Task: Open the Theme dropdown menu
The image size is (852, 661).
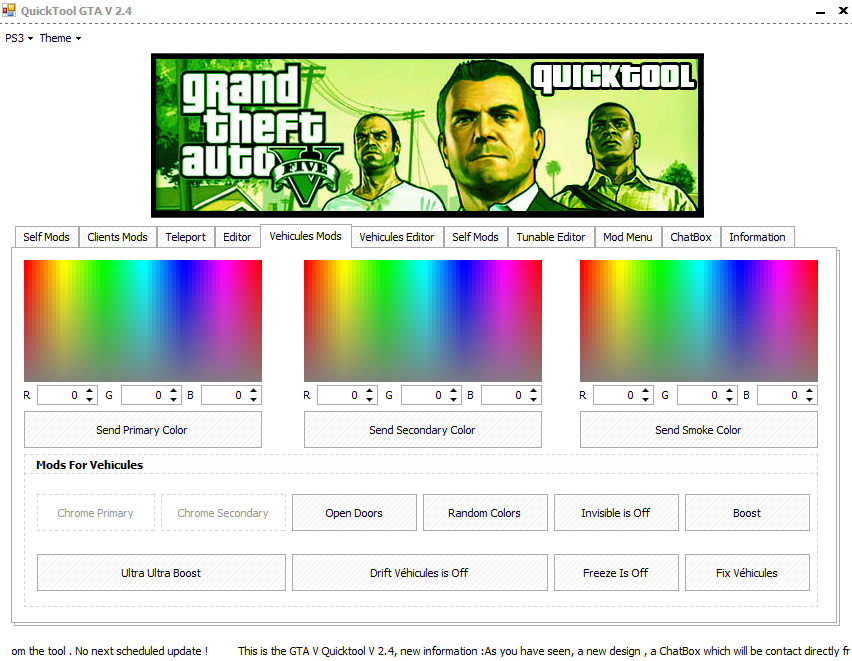Action: 60,38
